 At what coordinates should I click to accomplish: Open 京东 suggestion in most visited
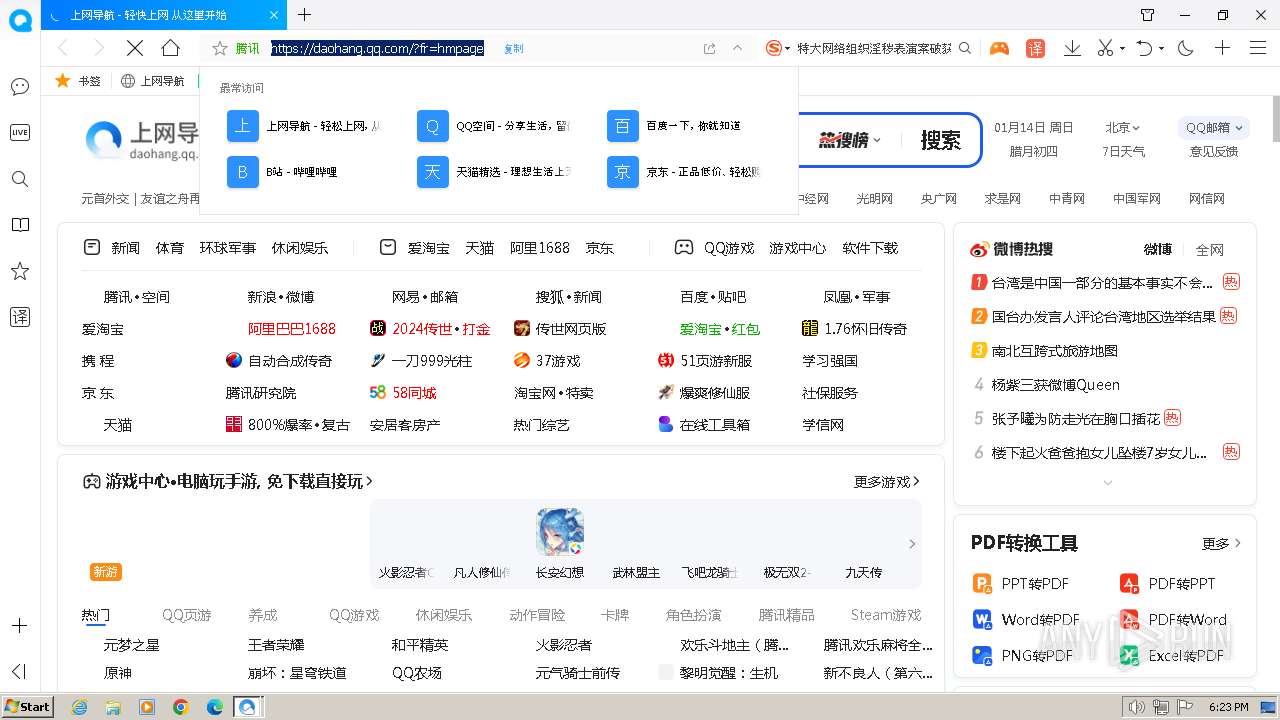[x=684, y=172]
